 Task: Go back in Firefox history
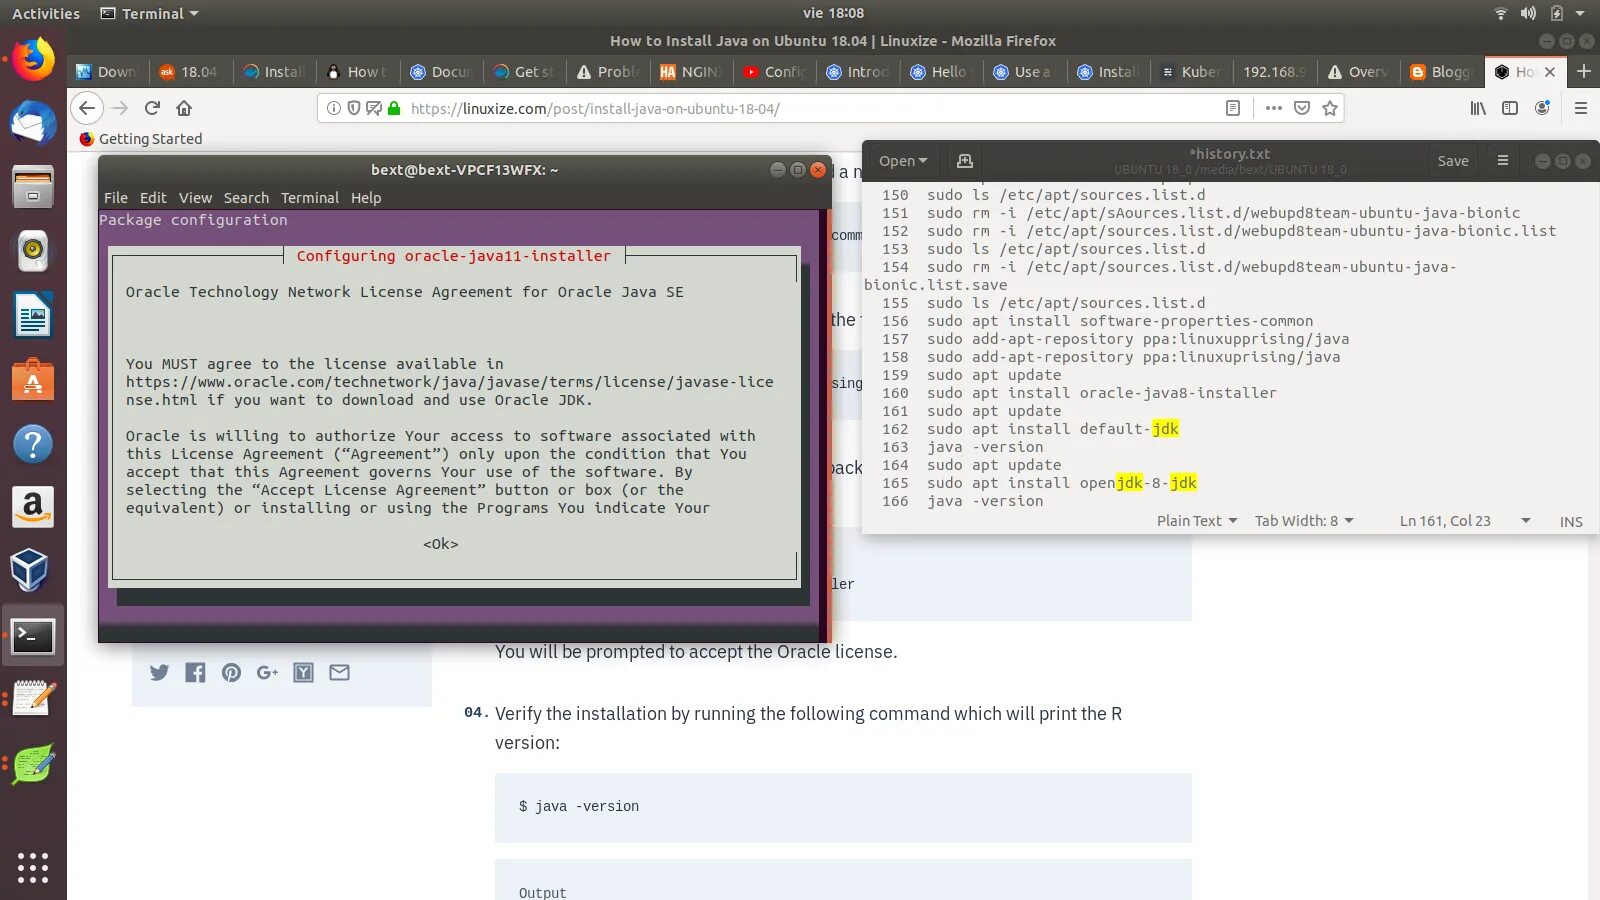tap(88, 108)
